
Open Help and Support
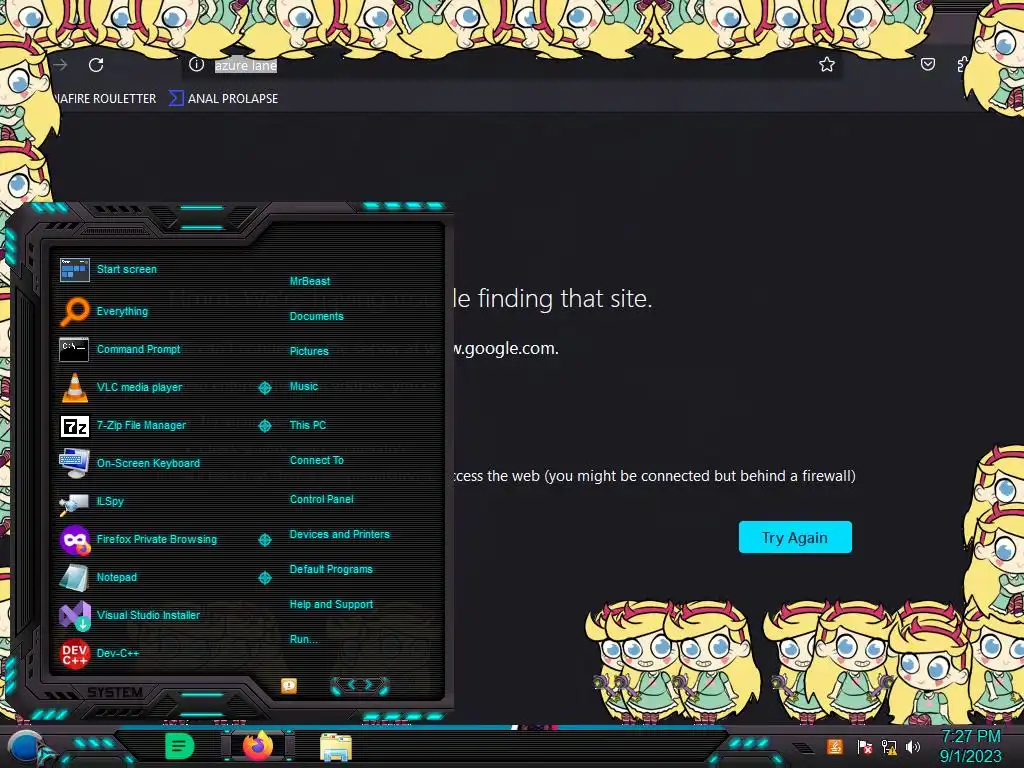[331, 605]
